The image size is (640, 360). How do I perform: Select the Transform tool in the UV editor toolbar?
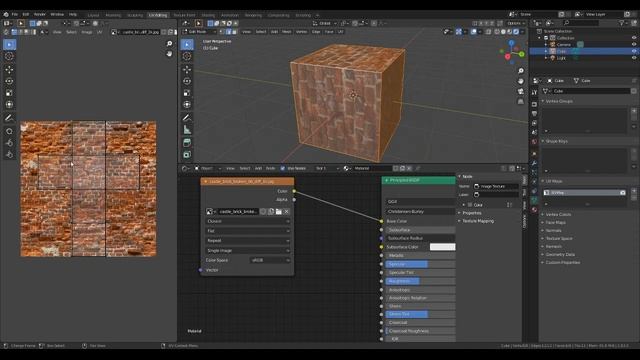pyautogui.click(x=9, y=105)
